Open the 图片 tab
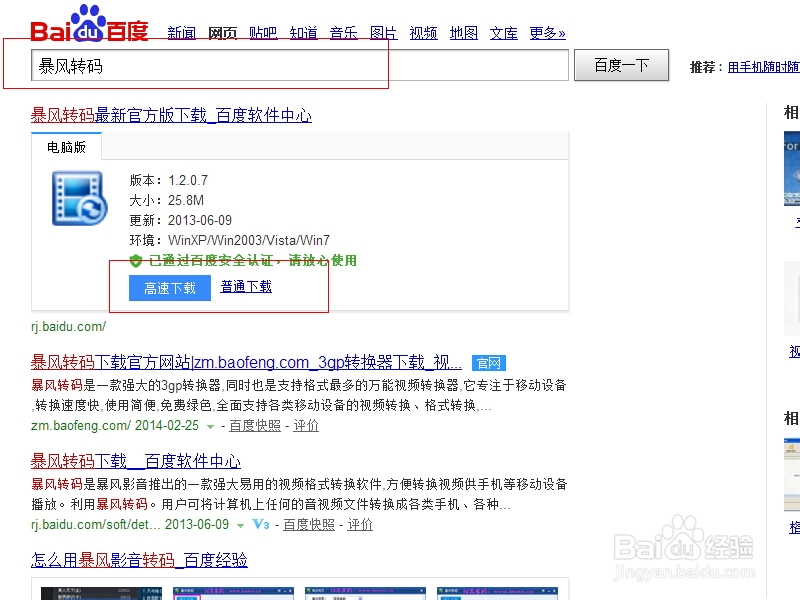Viewport: 800px width, 600px height. pos(383,33)
